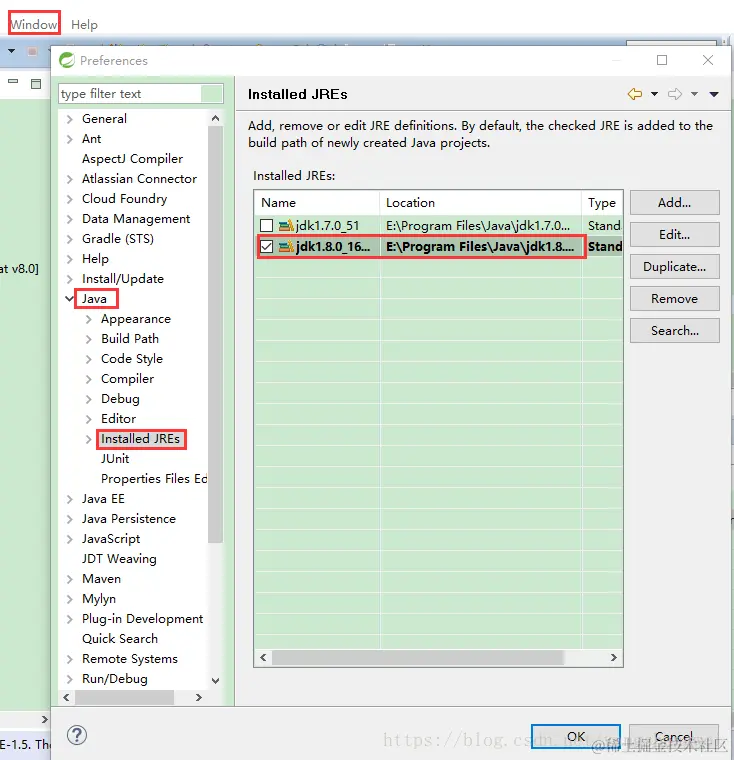Viewport: 734px width, 760px height.
Task: Open the view menu dropdown triangle
Action: click(714, 94)
